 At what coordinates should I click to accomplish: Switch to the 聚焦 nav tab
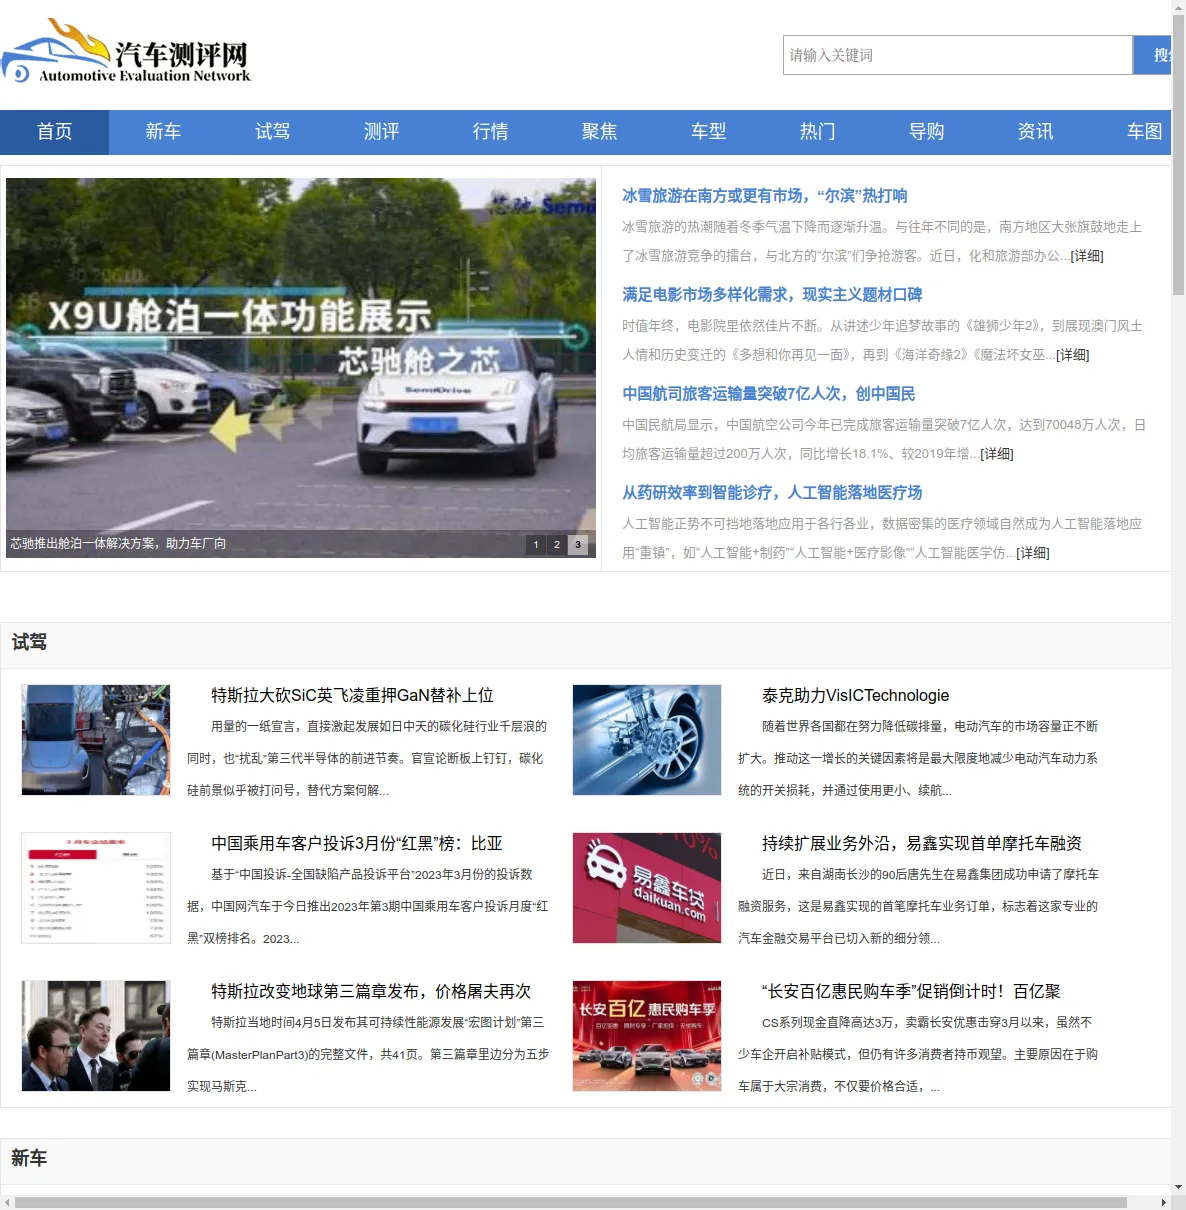pos(599,132)
